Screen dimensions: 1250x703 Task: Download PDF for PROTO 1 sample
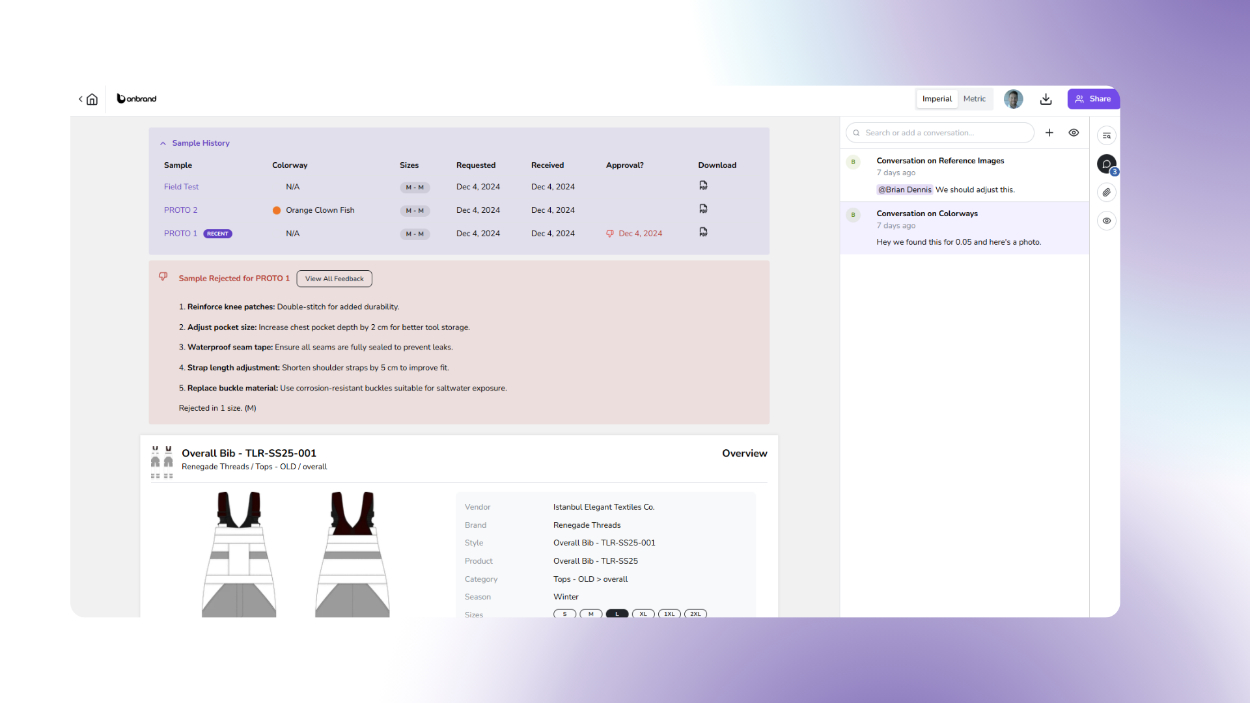(x=703, y=232)
